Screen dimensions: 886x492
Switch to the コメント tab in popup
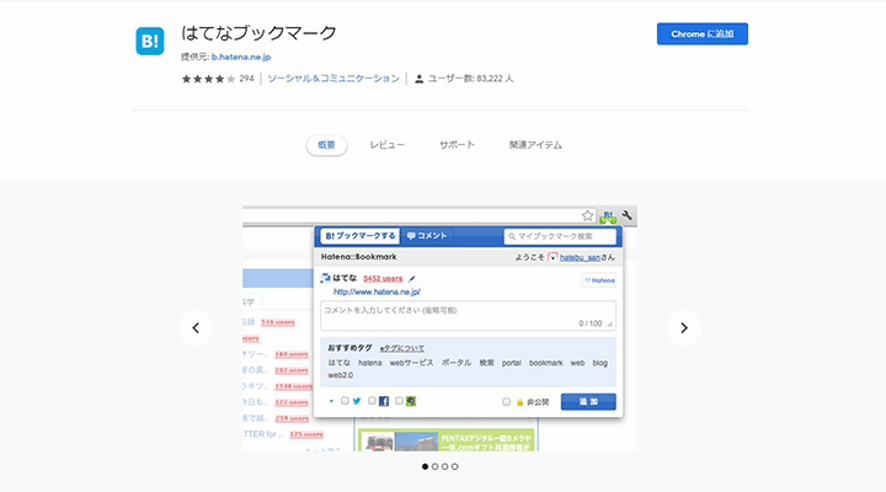(427, 236)
